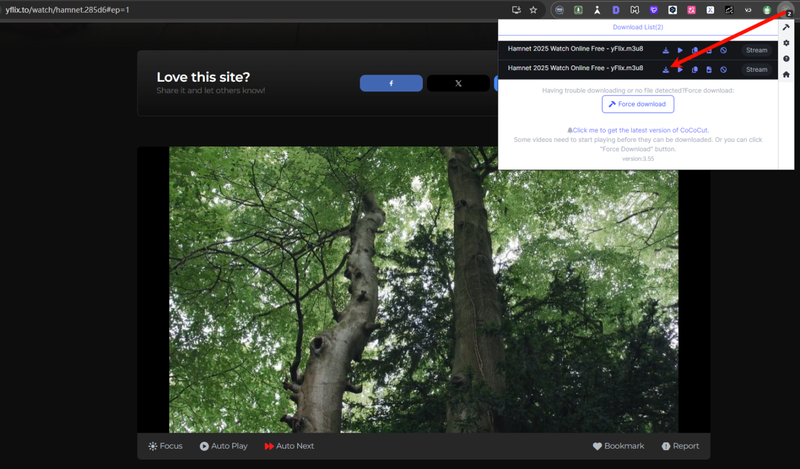Click the Force download button
800x469 pixels.
point(638,104)
